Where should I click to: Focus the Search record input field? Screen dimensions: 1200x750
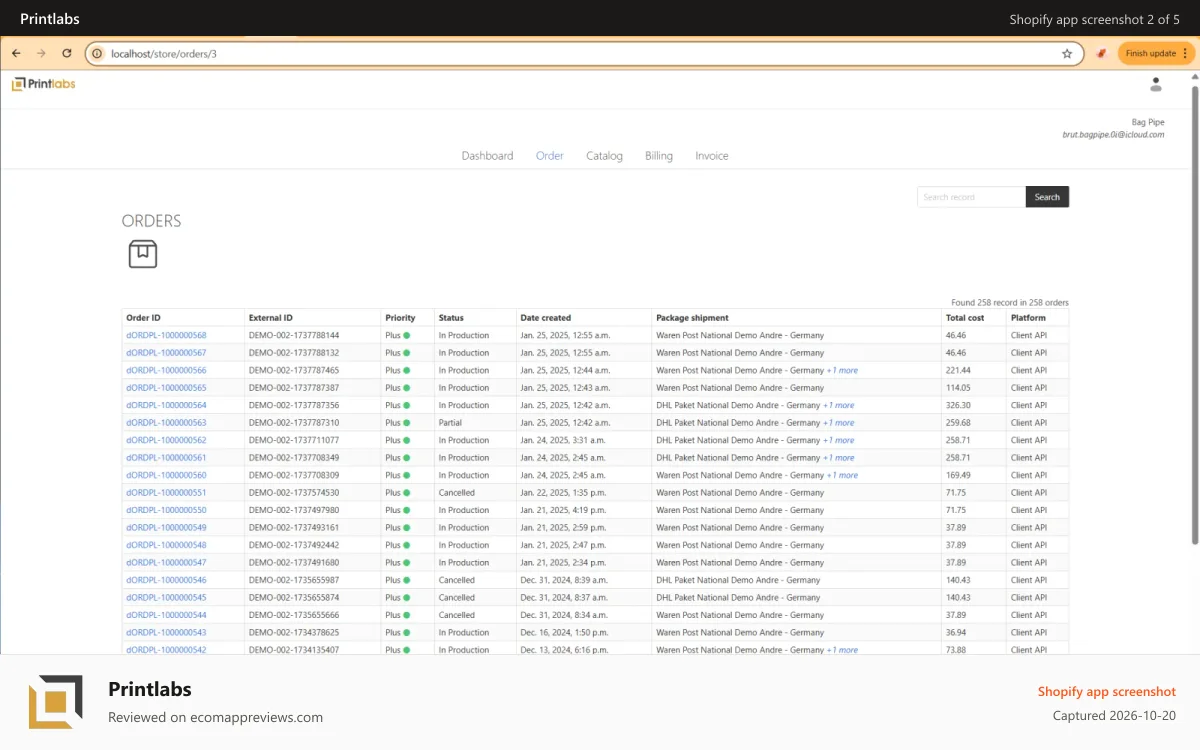971,197
